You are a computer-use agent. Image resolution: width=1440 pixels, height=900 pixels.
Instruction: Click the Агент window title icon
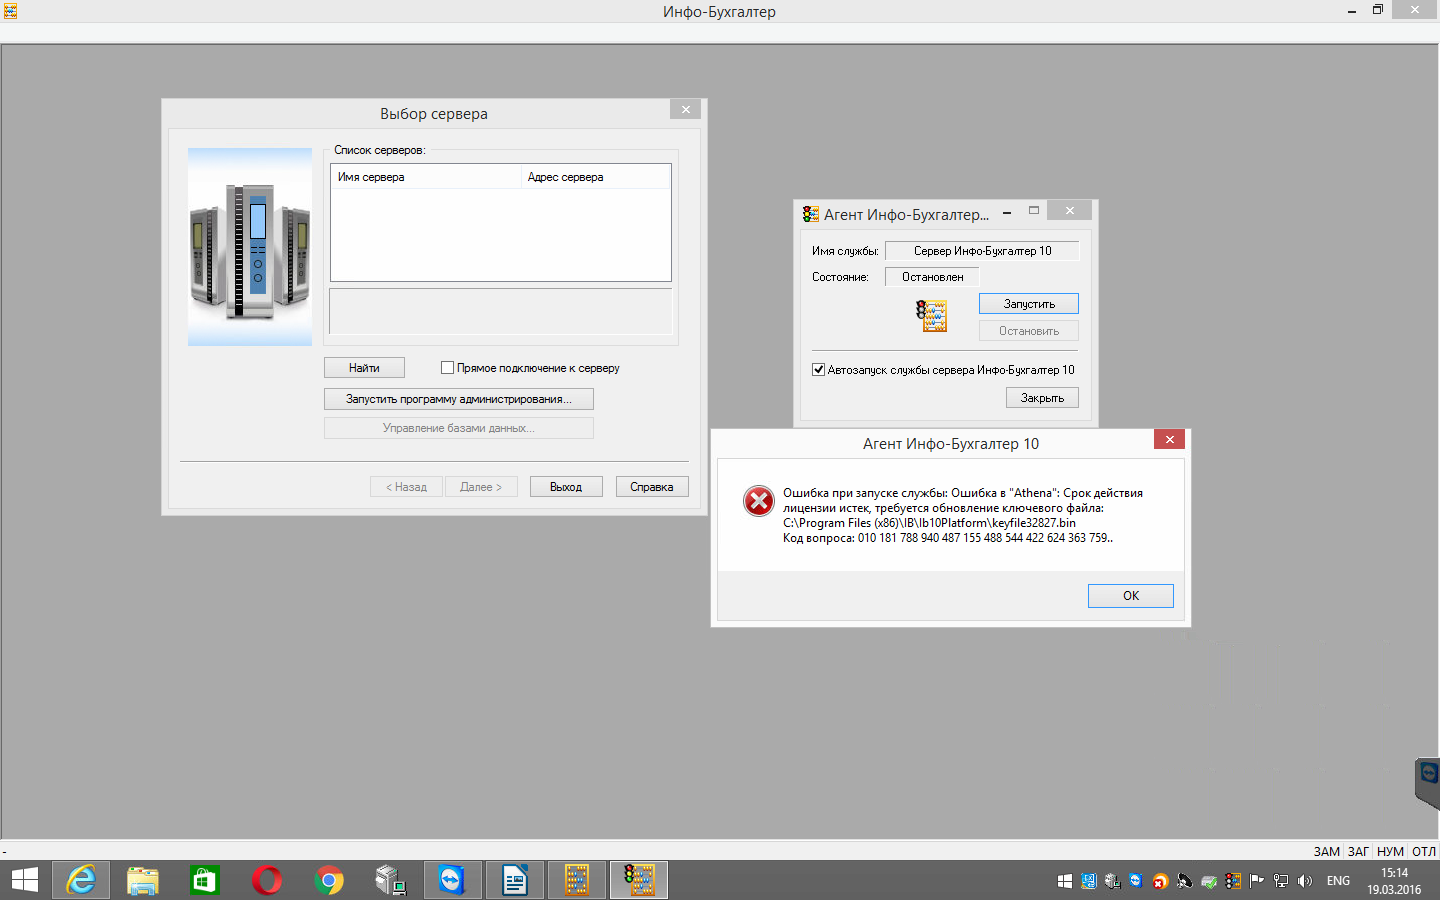pos(811,214)
